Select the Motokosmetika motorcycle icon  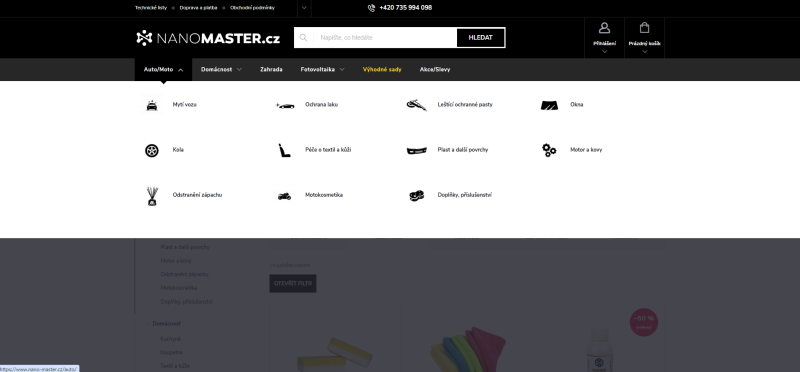pos(284,196)
